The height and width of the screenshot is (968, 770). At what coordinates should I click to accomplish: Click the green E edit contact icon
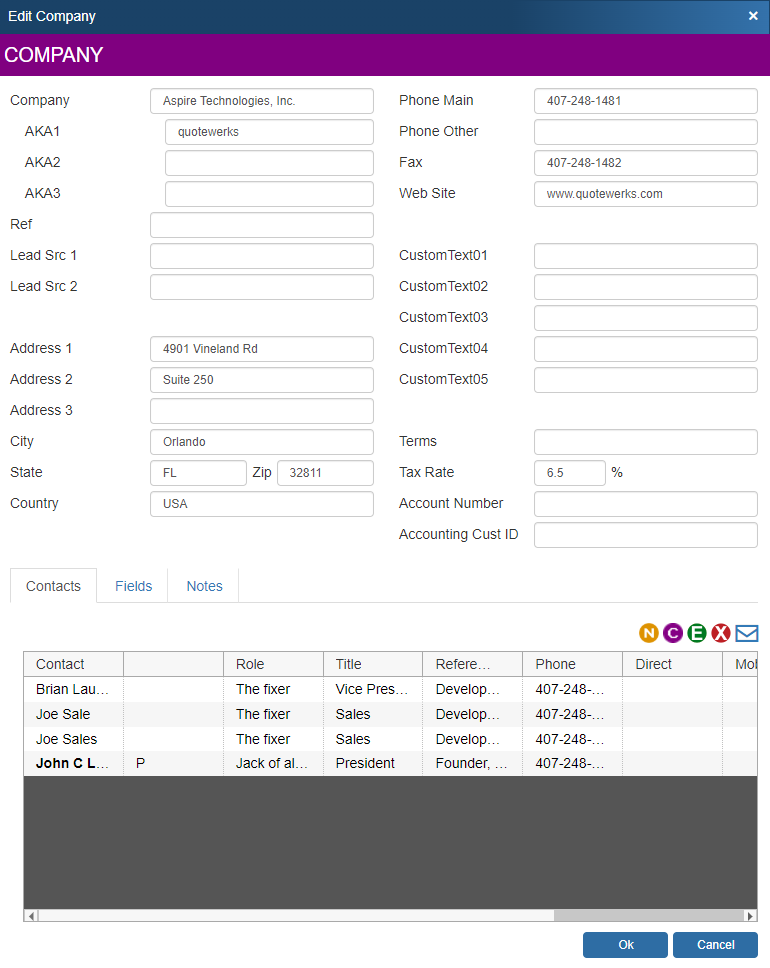[x=697, y=633]
